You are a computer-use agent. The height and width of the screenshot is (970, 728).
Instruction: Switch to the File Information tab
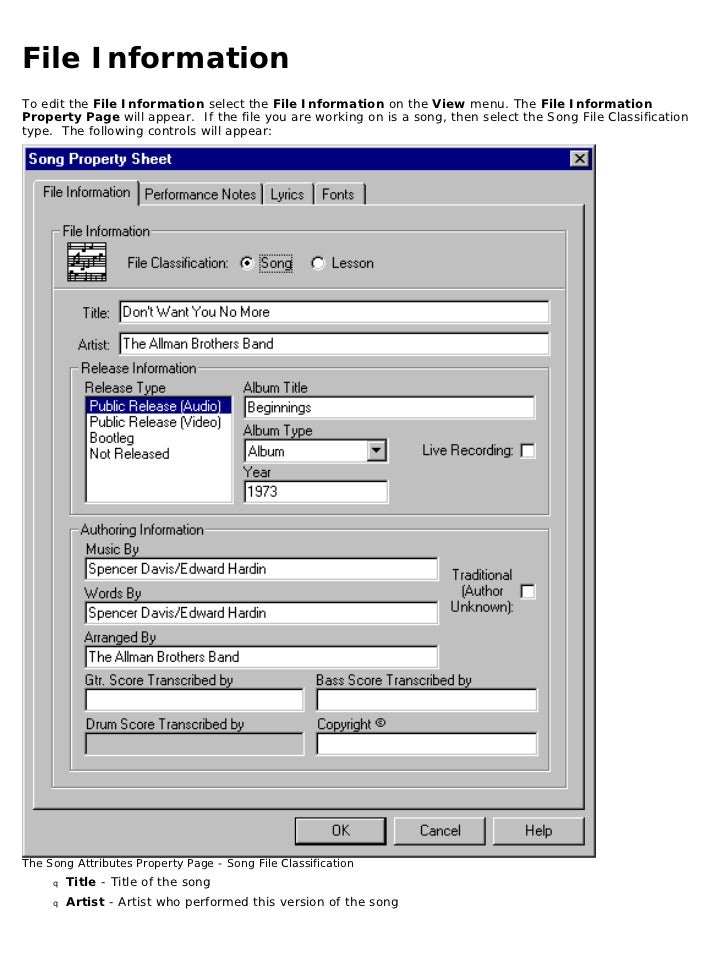click(x=86, y=192)
